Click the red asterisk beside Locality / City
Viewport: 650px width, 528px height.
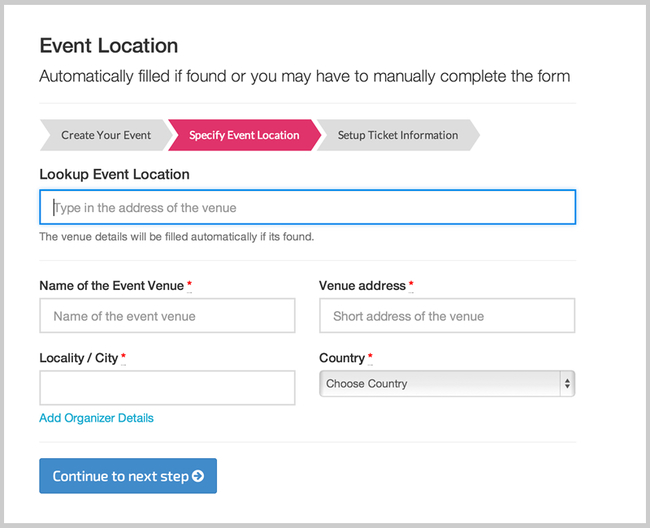(123, 358)
